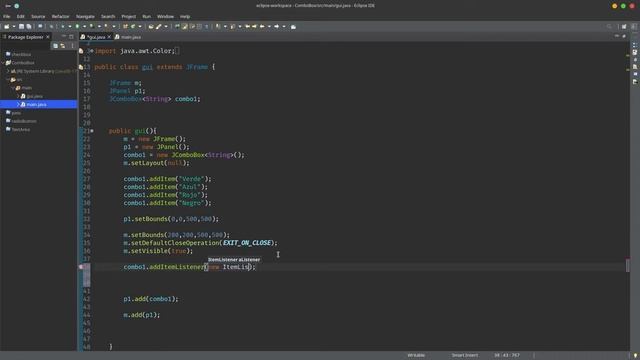Select the Java perspective icon

point(633,27)
